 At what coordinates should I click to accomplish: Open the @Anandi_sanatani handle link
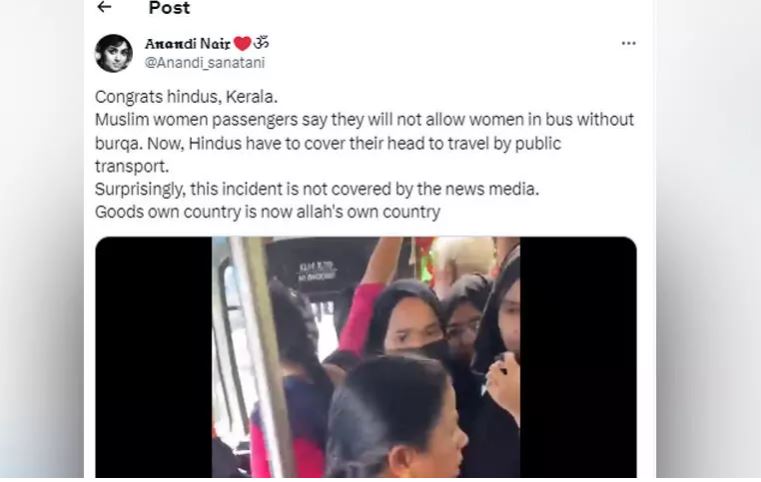205,63
